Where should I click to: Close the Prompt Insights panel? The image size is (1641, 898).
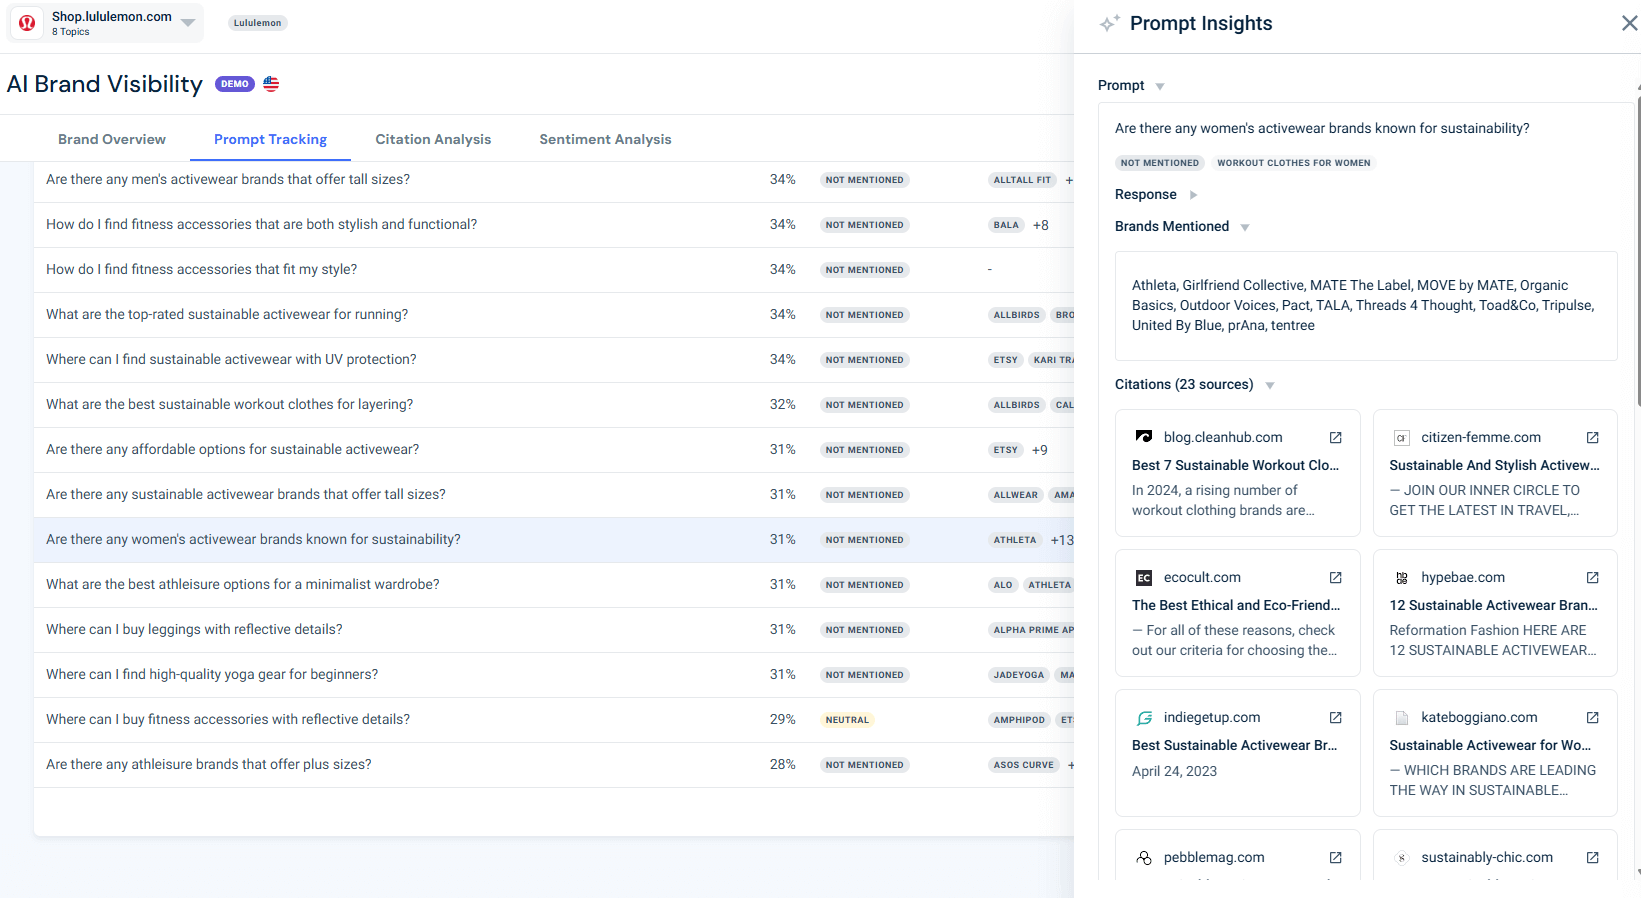[x=1629, y=23]
